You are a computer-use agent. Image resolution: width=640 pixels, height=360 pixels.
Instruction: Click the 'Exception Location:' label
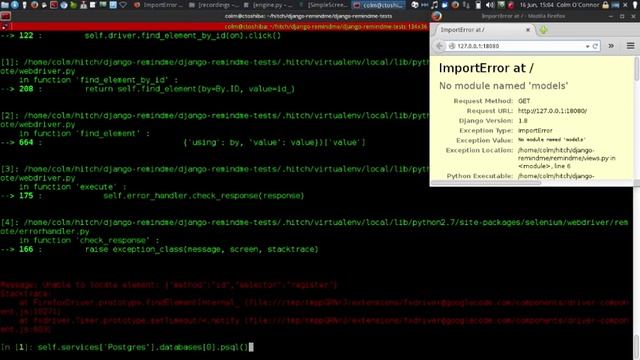coord(479,150)
